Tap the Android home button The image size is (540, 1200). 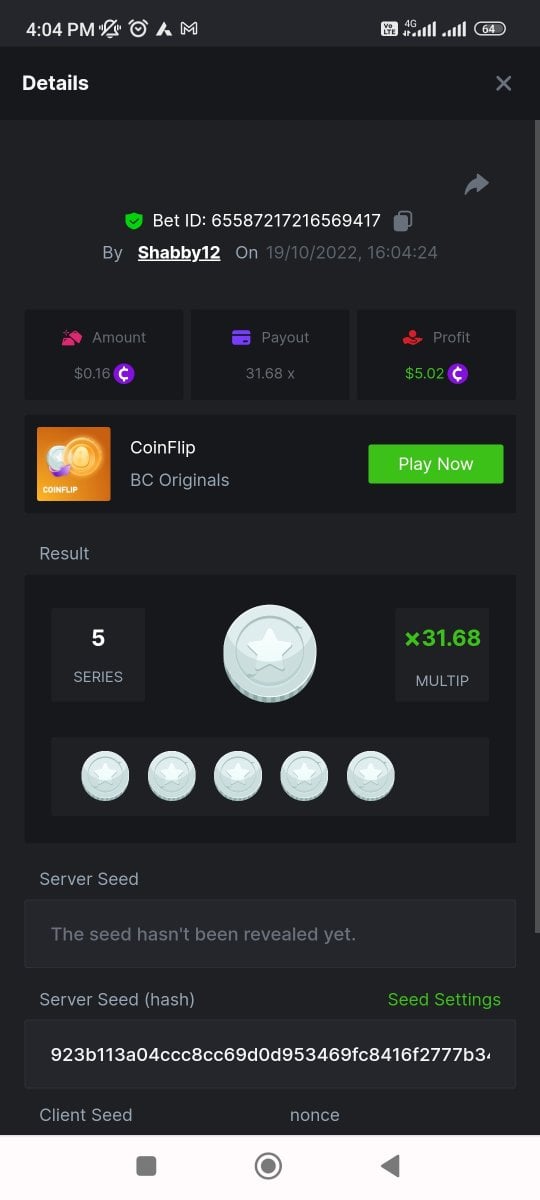(x=268, y=1165)
